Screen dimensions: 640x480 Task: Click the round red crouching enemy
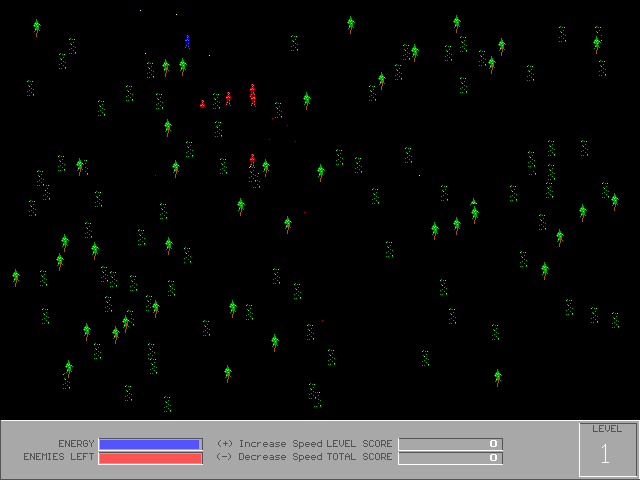[203, 103]
